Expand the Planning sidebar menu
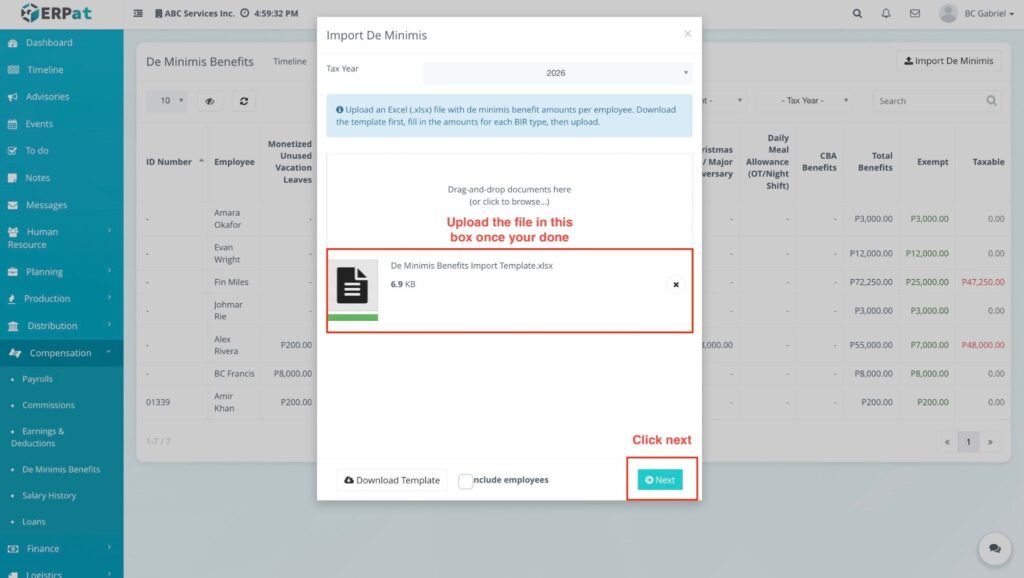This screenshot has width=1024, height=578. pyautogui.click(x=61, y=272)
